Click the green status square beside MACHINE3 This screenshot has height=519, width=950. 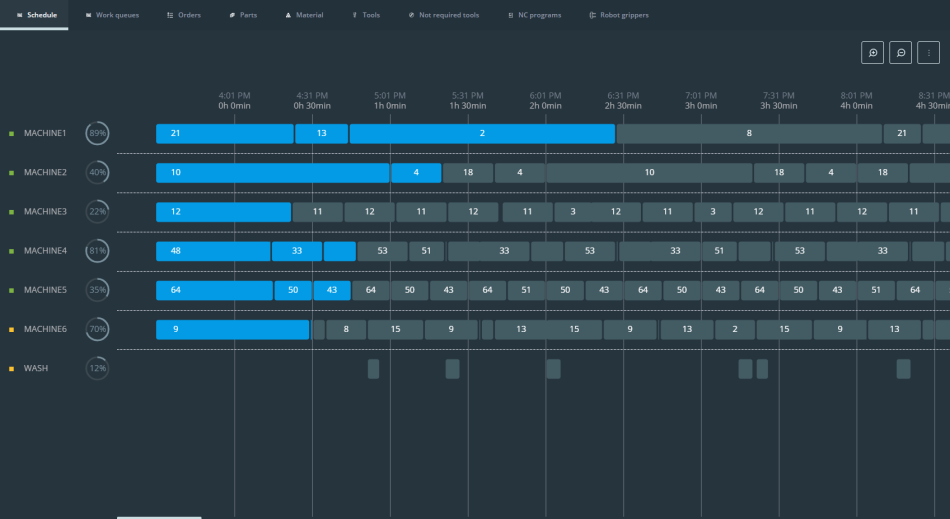[12, 212]
